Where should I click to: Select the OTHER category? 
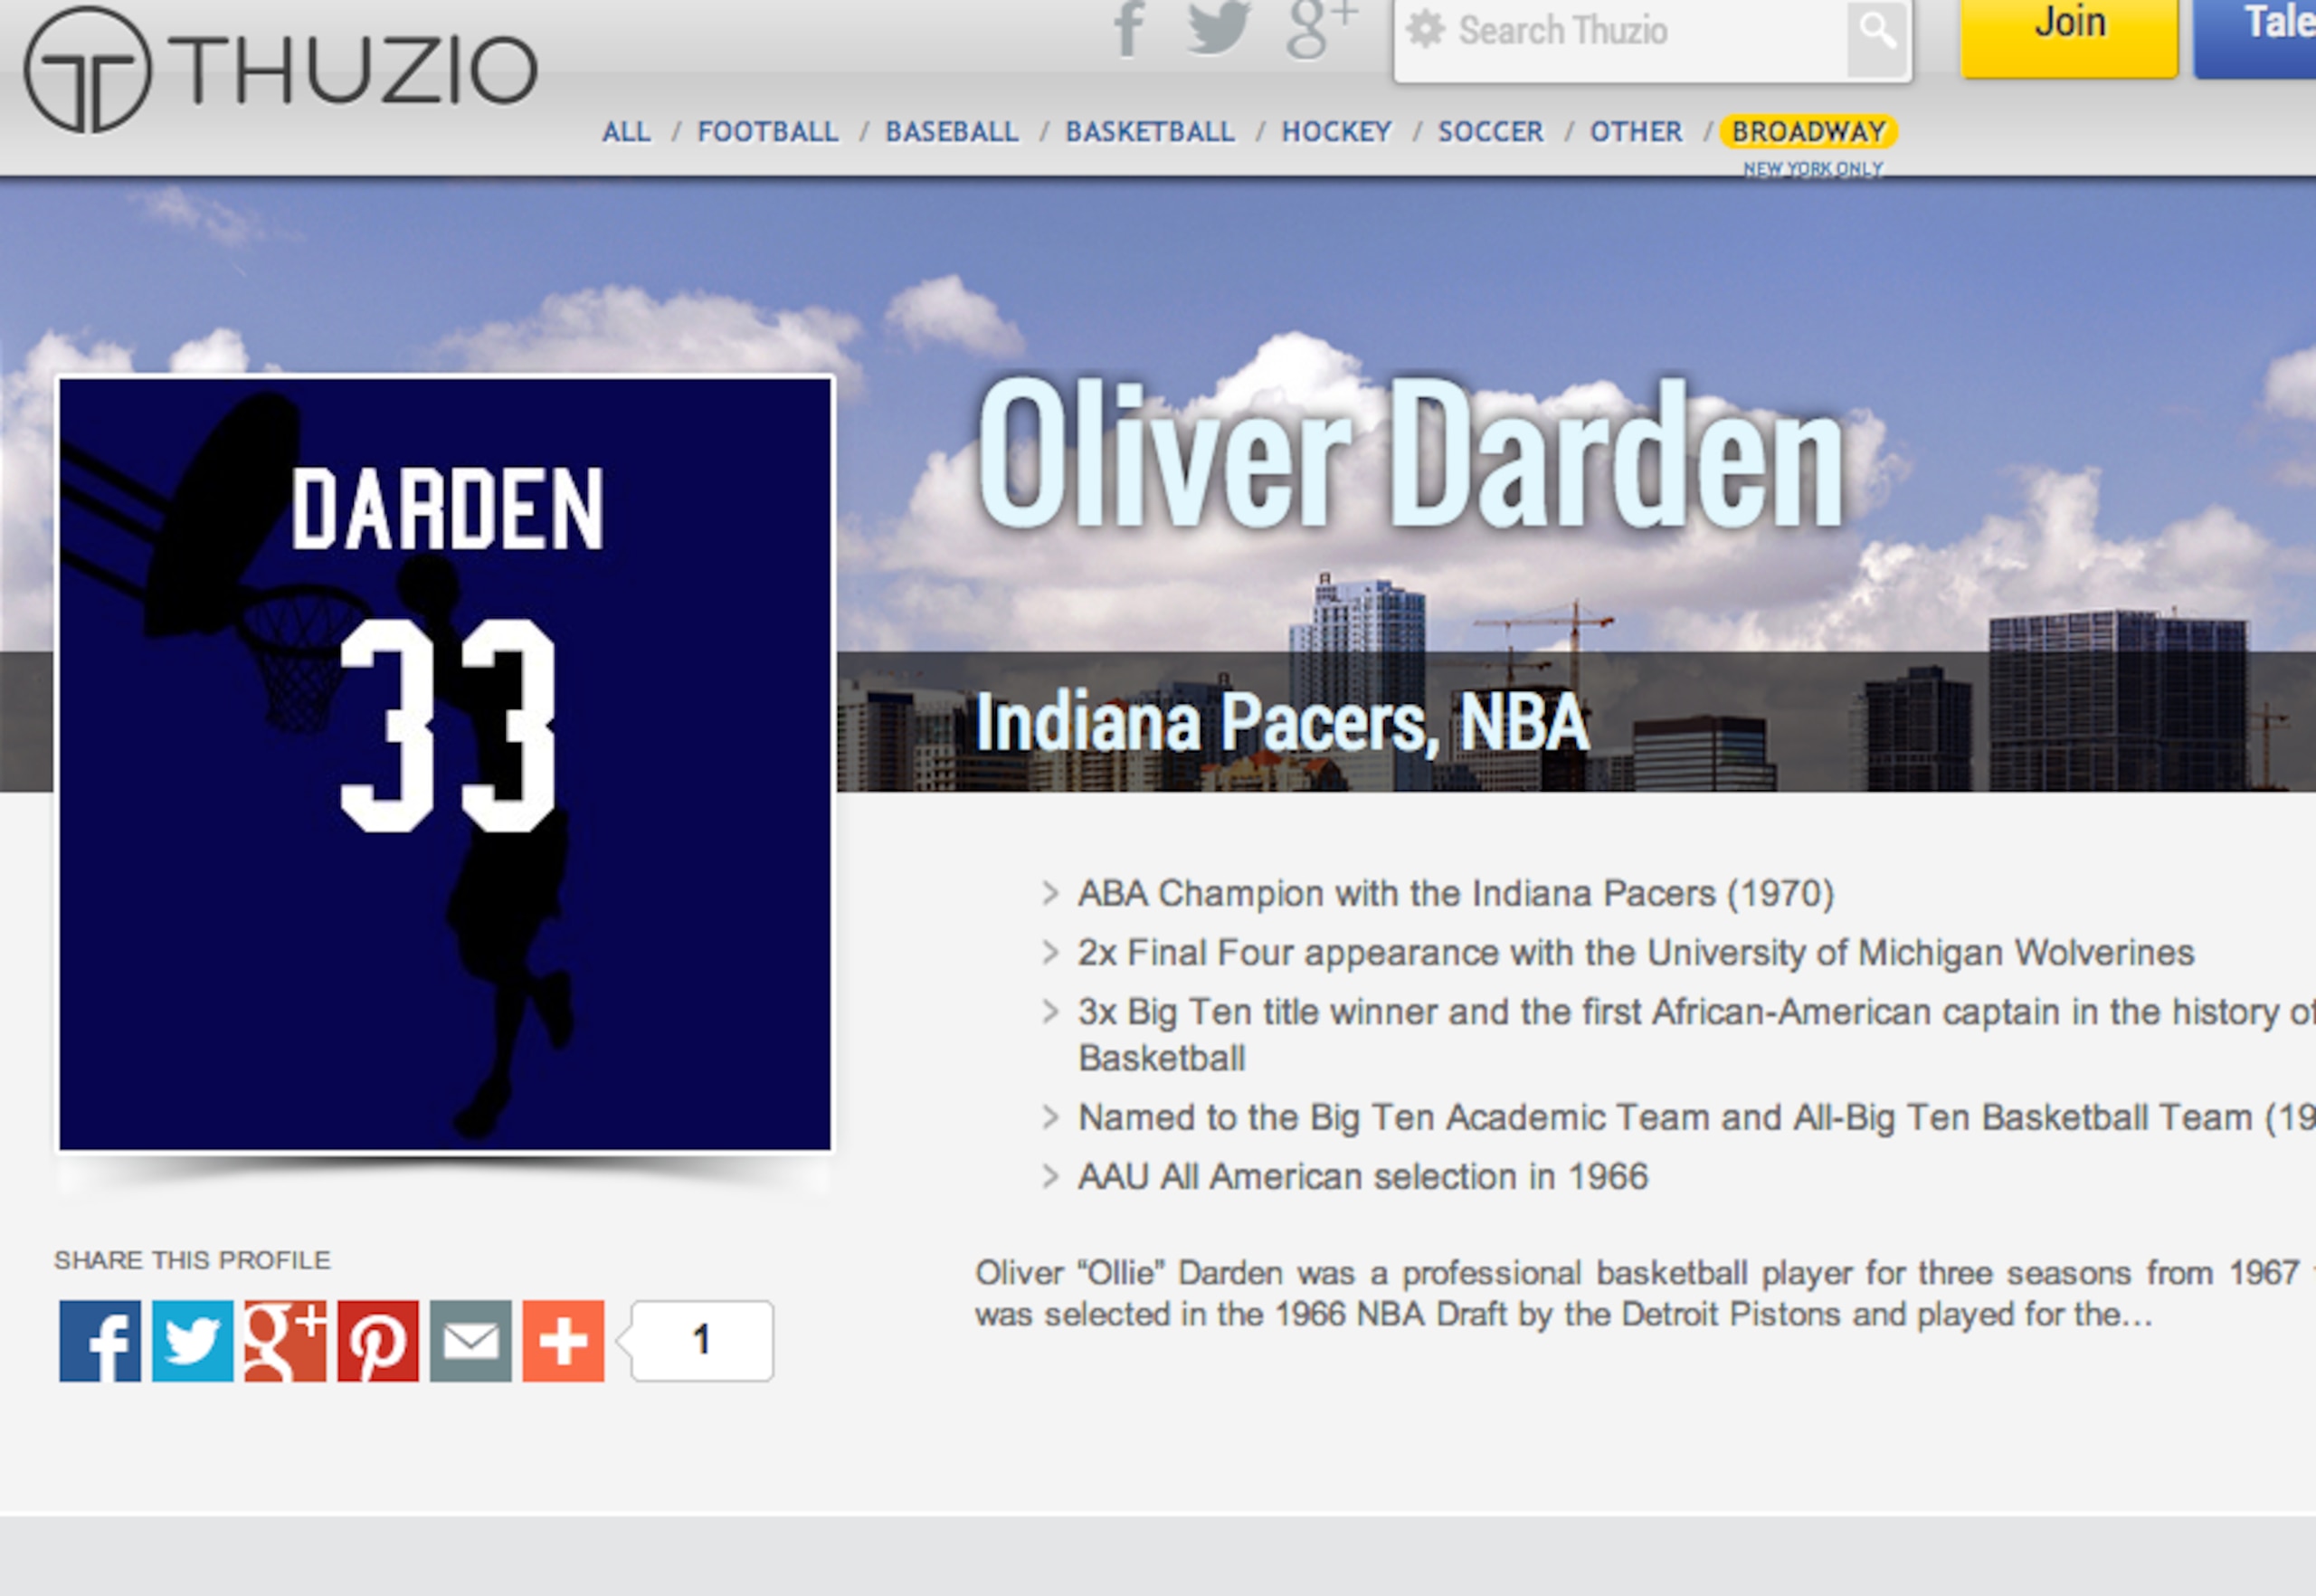pyautogui.click(x=1637, y=132)
